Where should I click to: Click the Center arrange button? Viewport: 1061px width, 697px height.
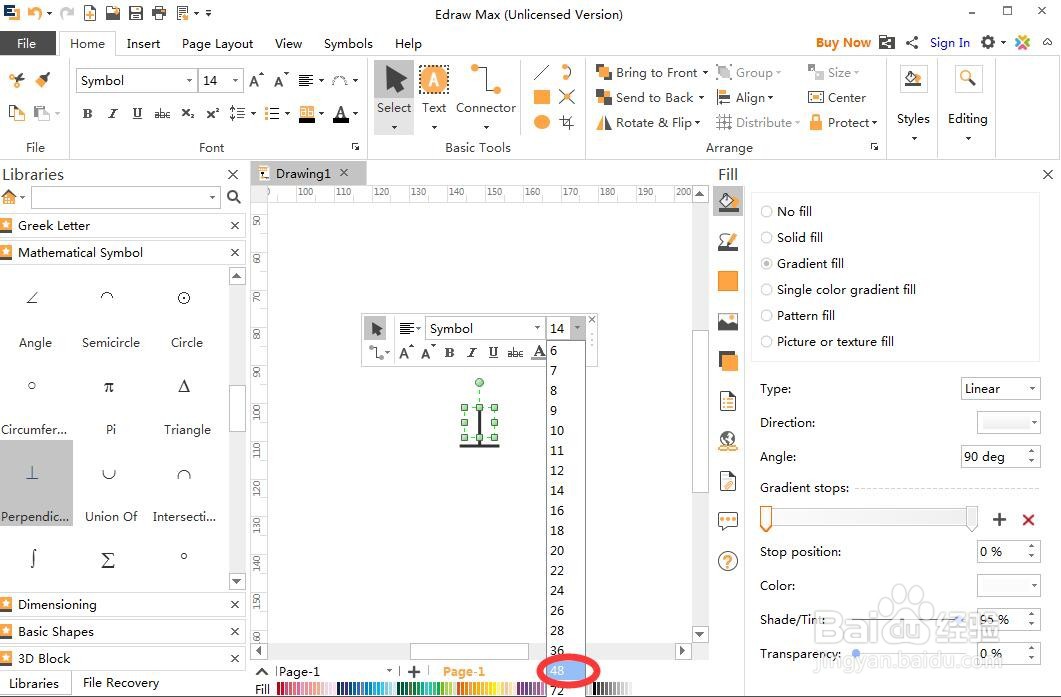[837, 97]
